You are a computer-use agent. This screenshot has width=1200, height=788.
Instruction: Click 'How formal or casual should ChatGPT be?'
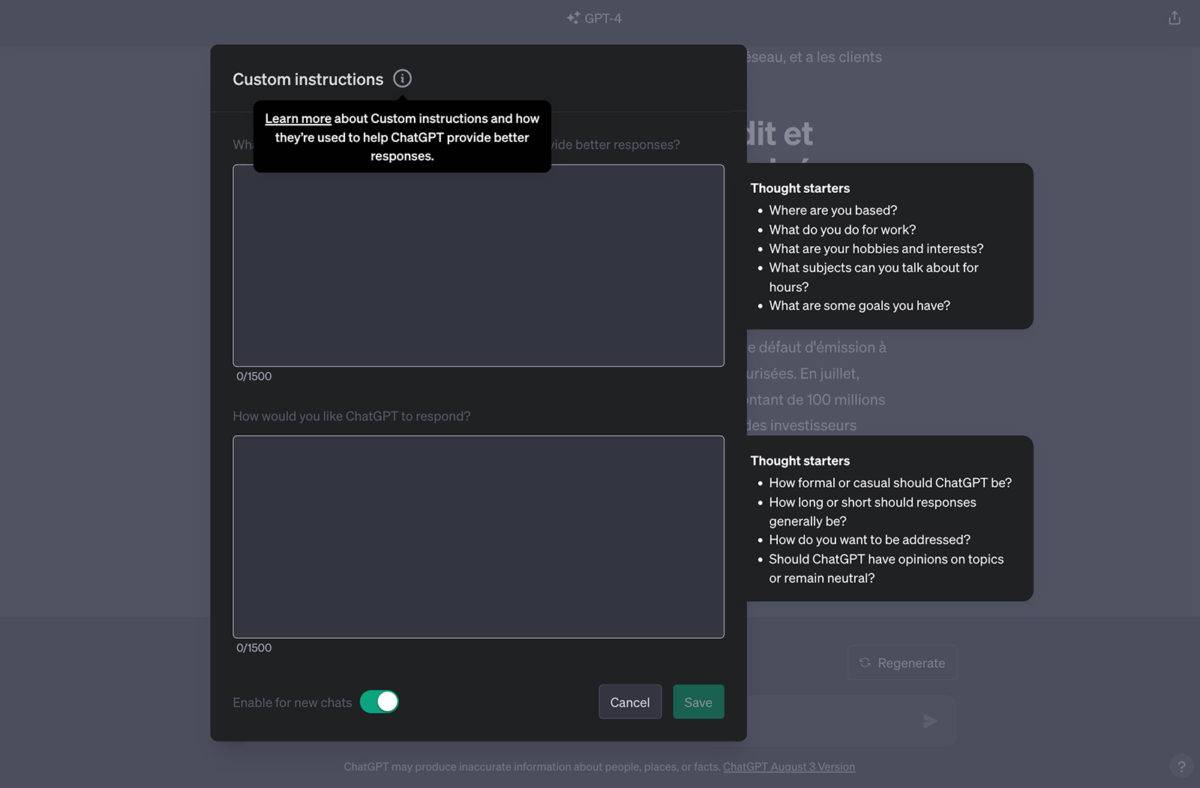pyautogui.click(x=890, y=482)
